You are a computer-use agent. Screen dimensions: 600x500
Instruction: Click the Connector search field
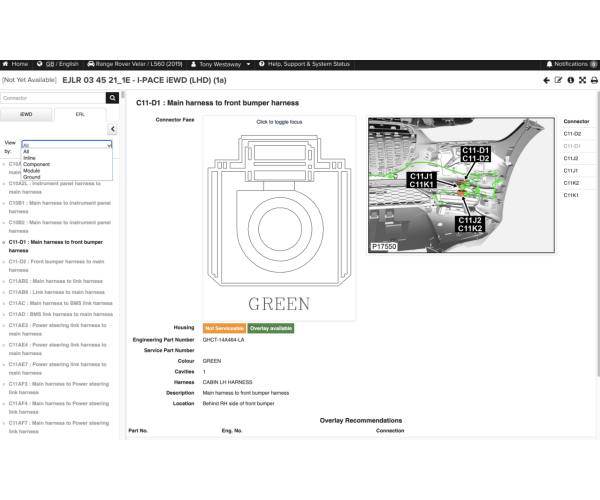pyautogui.click(x=53, y=98)
